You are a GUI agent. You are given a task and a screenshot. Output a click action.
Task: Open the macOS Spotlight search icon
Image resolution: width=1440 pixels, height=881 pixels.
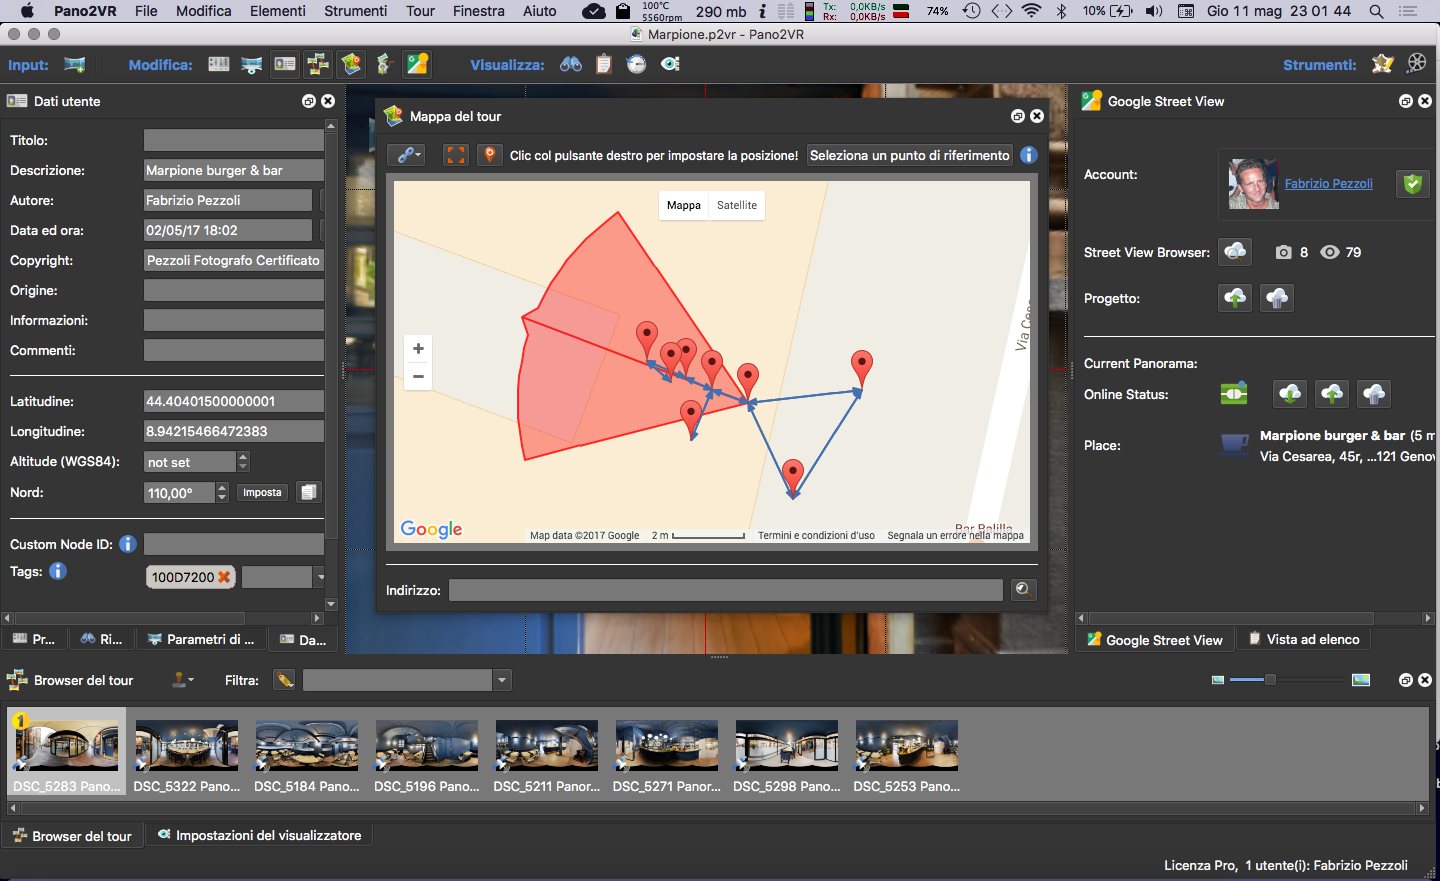tap(1376, 11)
